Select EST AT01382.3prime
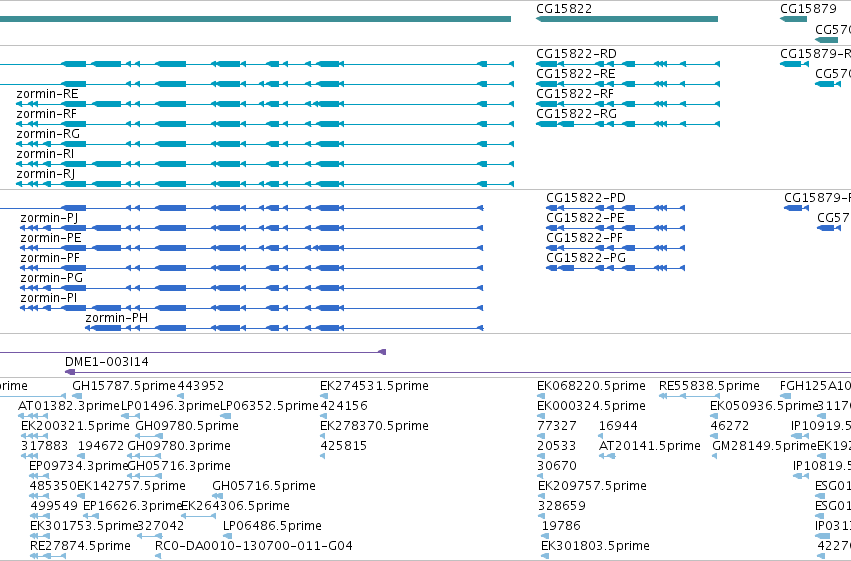 click(x=69, y=406)
